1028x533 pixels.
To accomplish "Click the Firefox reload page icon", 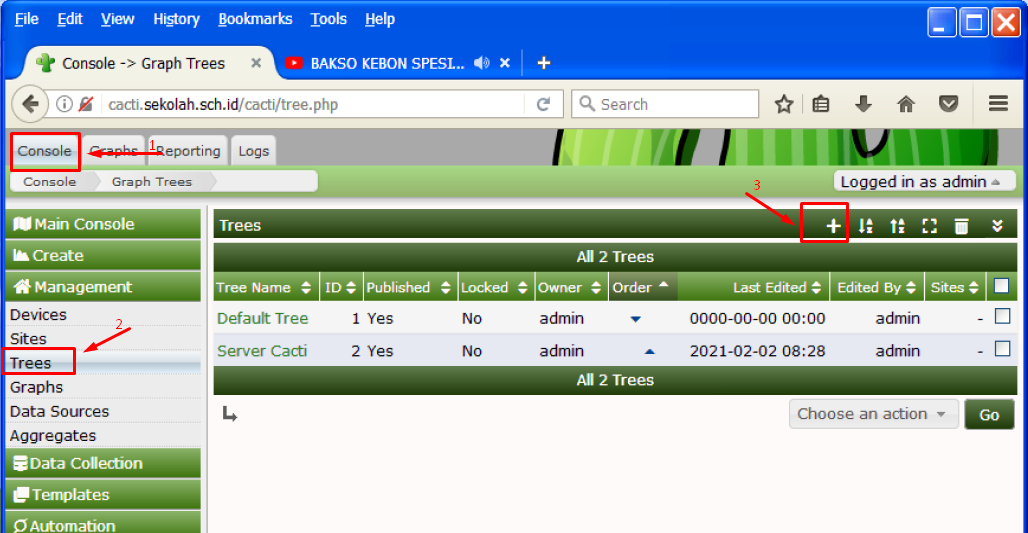I will (544, 104).
